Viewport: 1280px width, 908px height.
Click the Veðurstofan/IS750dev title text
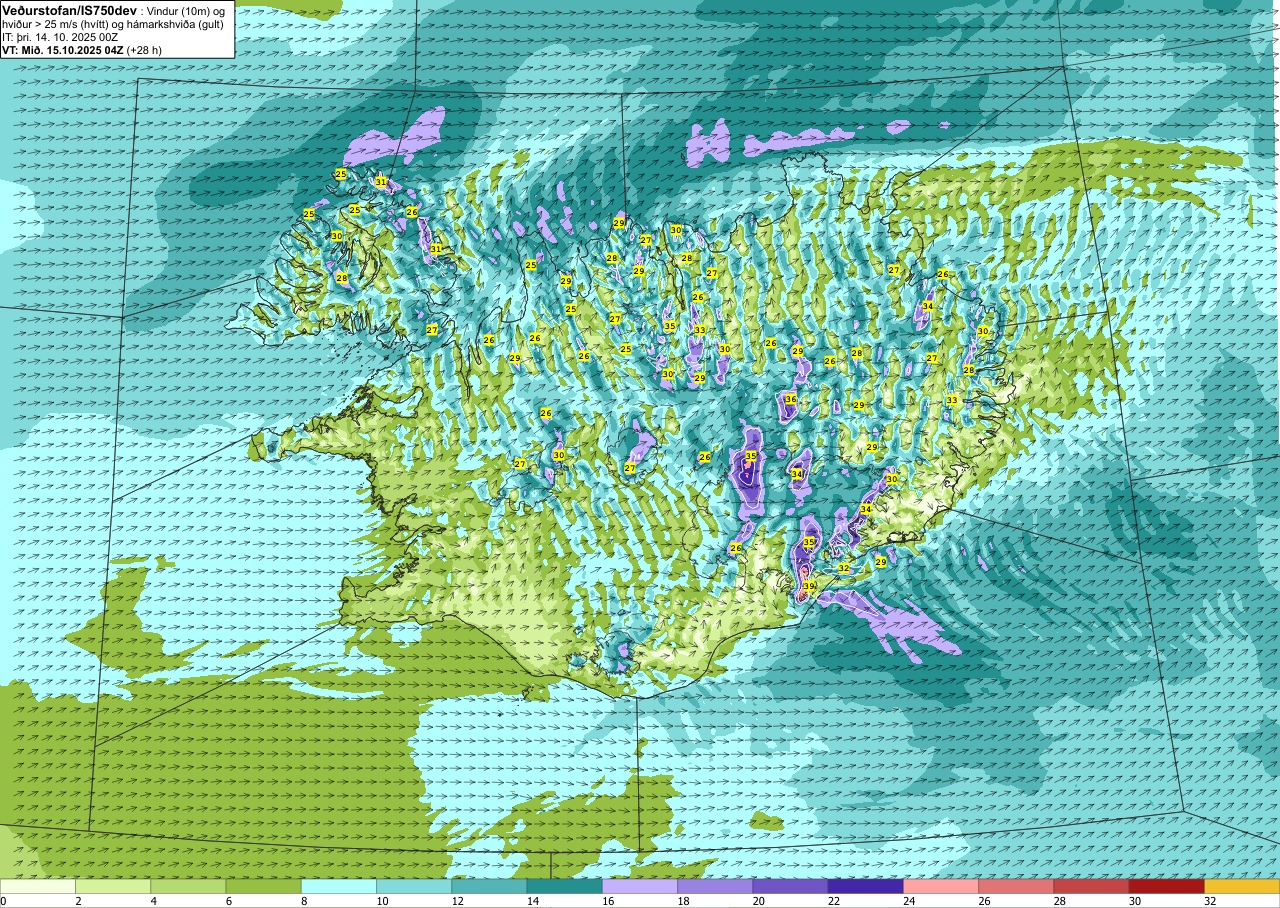click(x=69, y=9)
